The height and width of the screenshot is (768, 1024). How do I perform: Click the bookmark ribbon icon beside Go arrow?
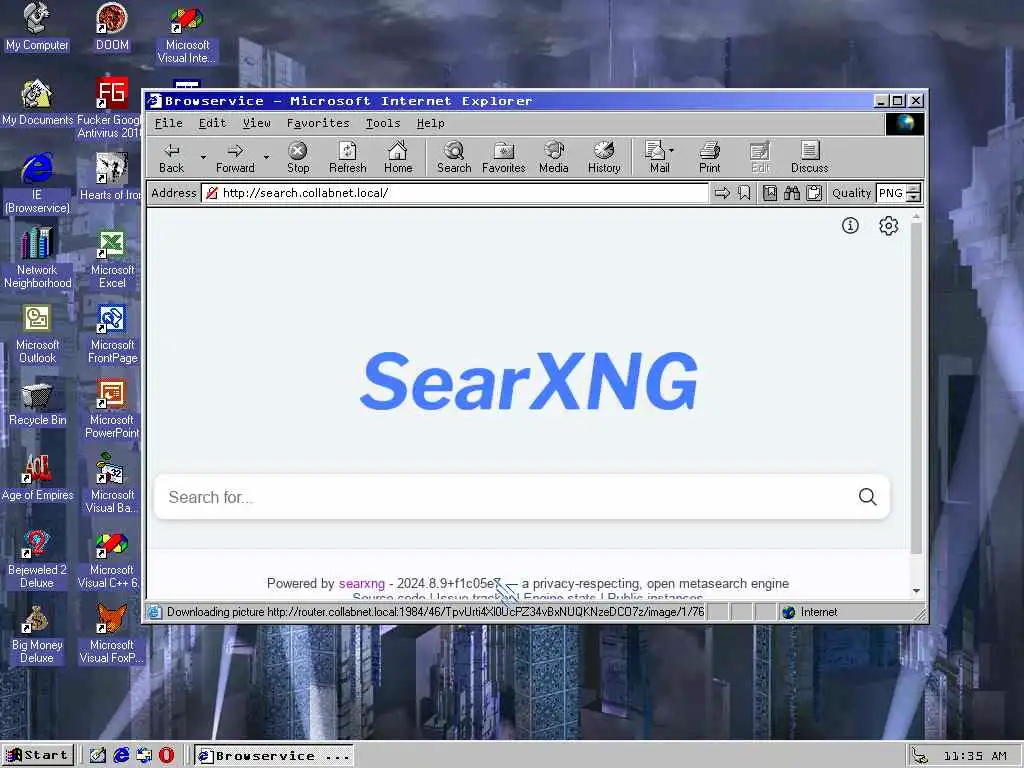[x=744, y=193]
